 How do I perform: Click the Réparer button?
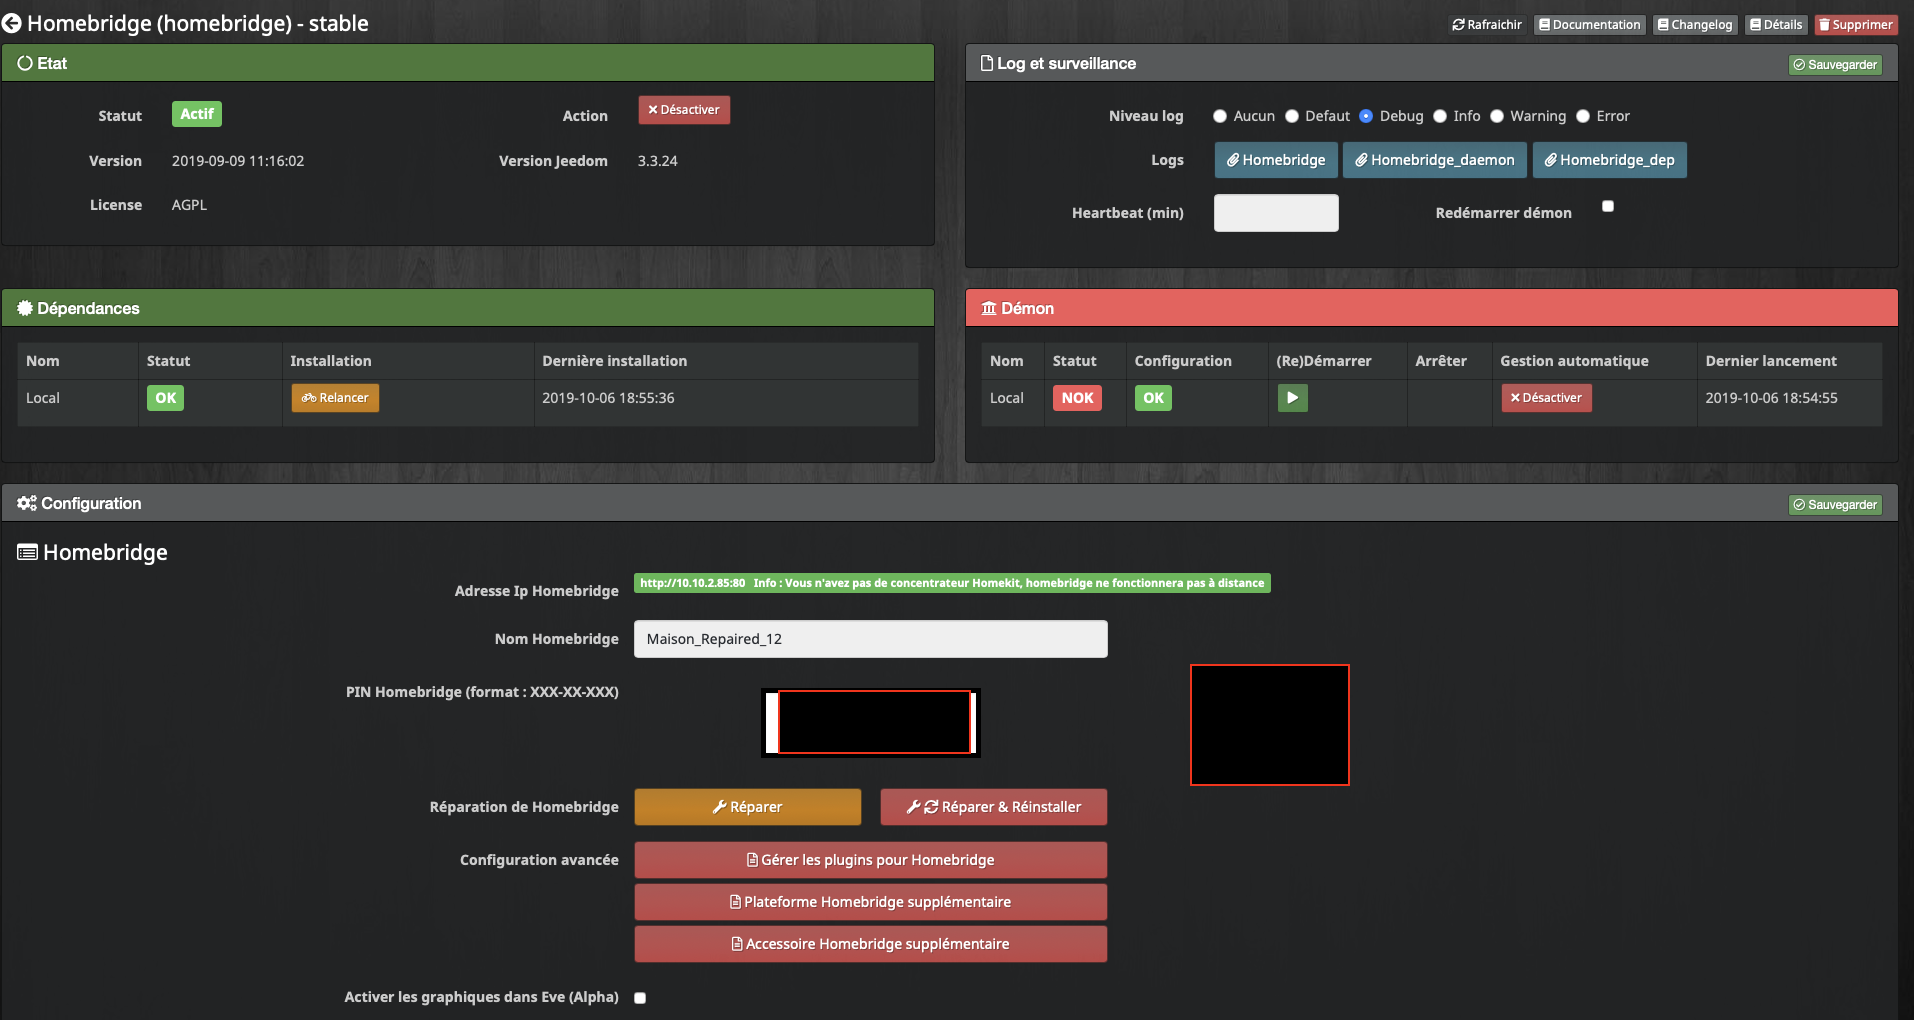(x=748, y=807)
